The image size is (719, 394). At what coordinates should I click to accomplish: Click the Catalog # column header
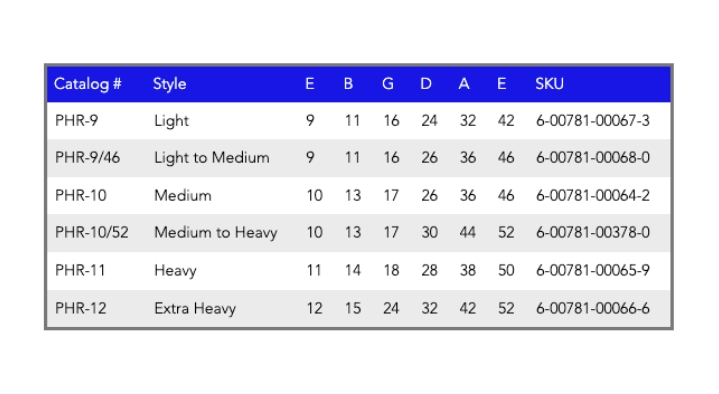[88, 84]
